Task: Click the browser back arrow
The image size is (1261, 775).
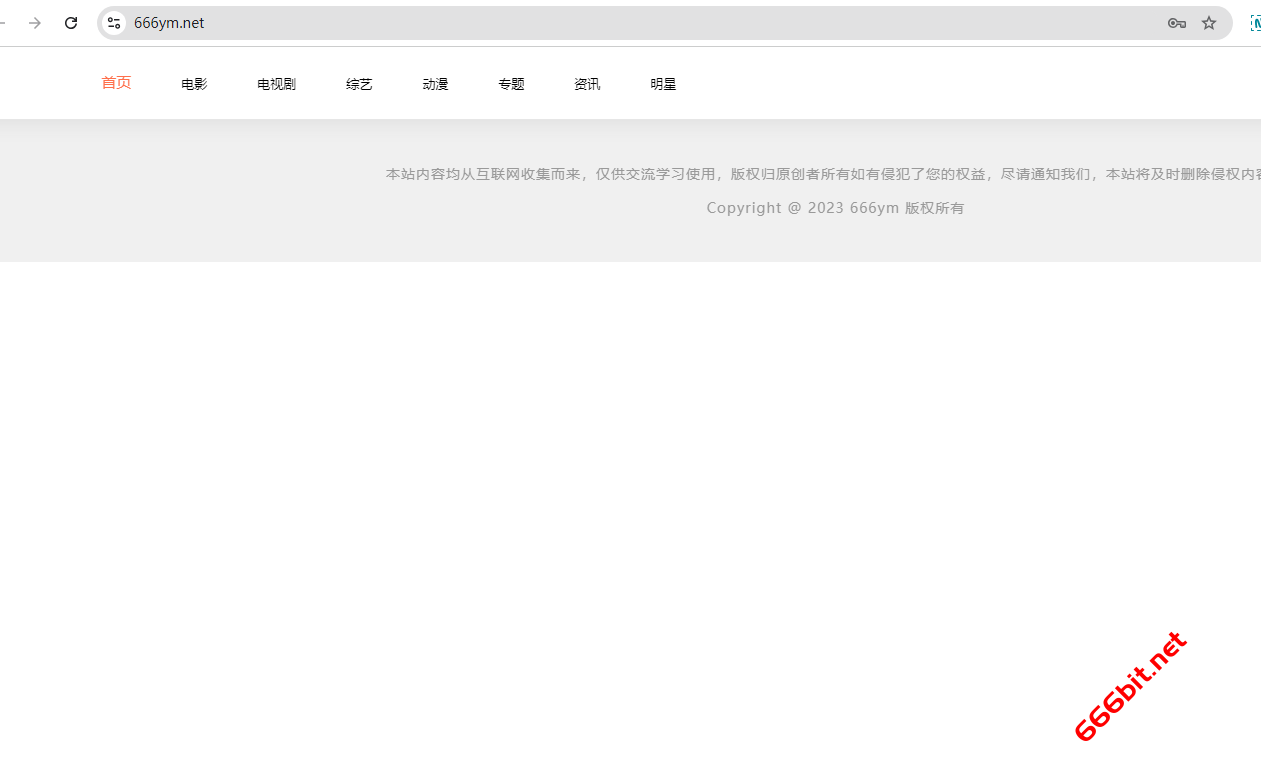Action: coord(3,23)
